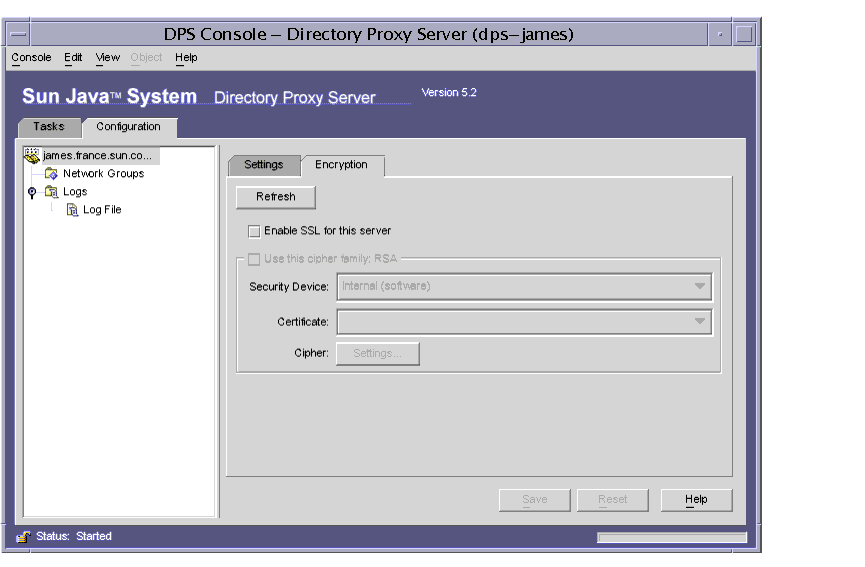Collapse the Logs tree node
The width and height of the screenshot is (865, 567).
[32, 192]
